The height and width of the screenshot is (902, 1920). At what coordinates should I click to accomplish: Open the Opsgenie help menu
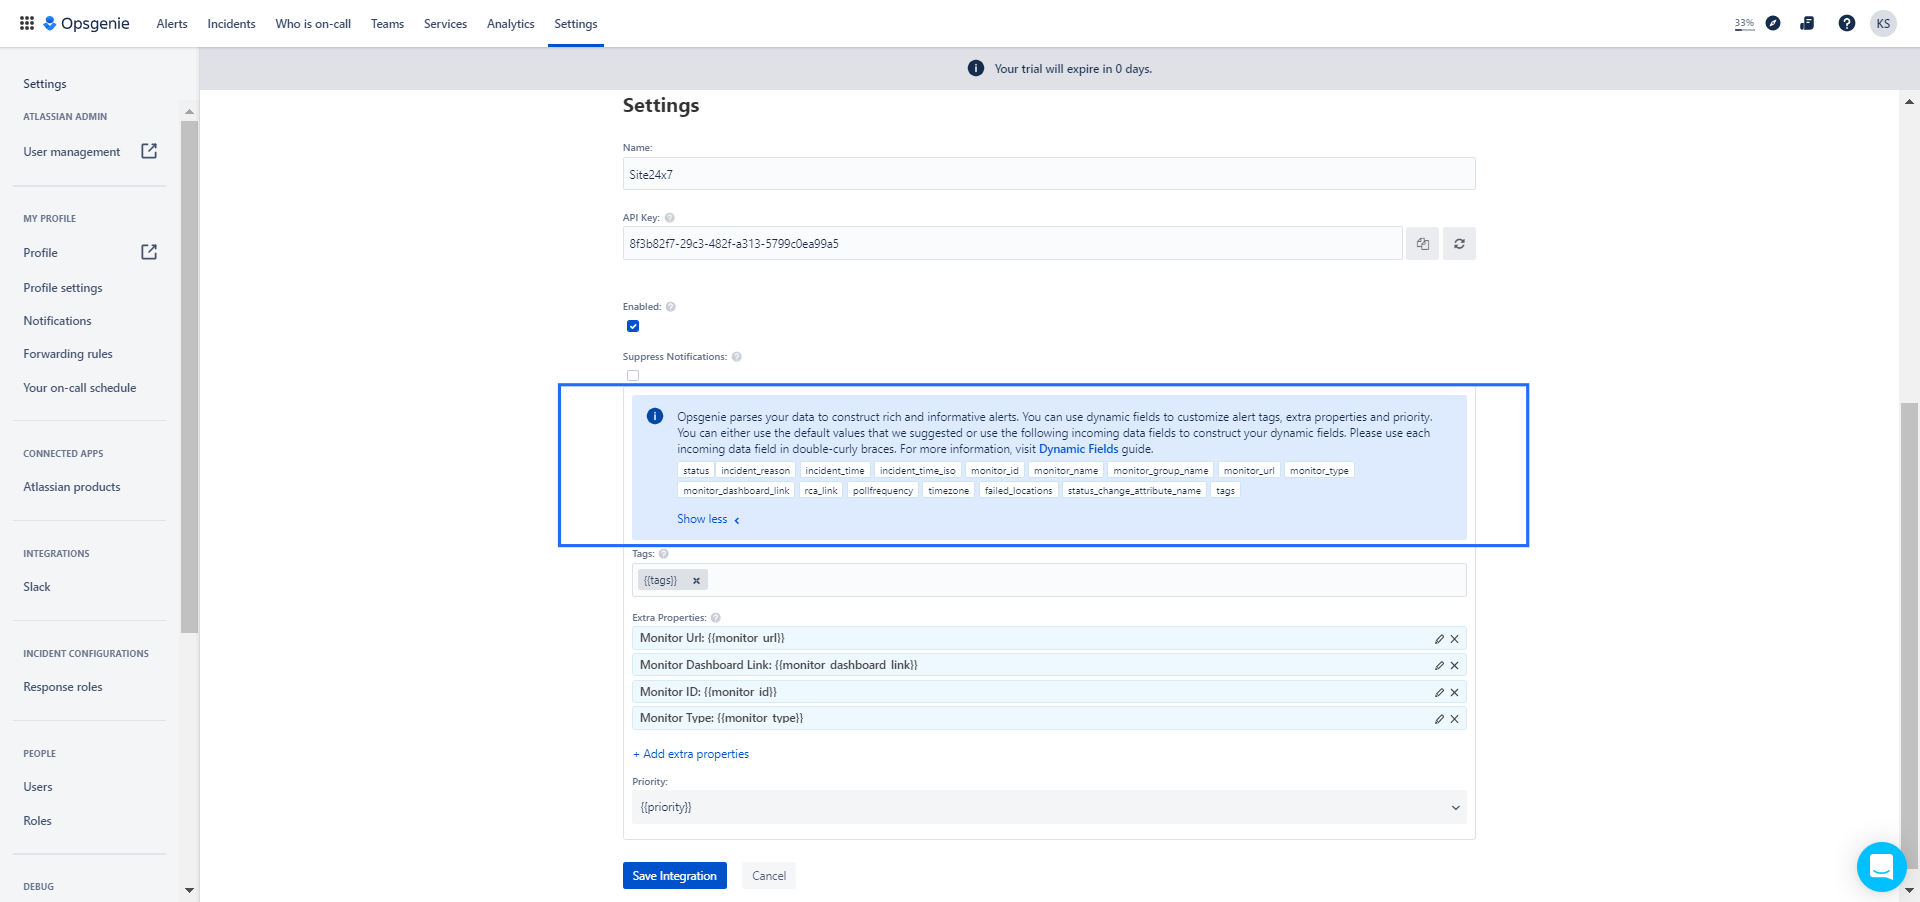tap(1846, 23)
